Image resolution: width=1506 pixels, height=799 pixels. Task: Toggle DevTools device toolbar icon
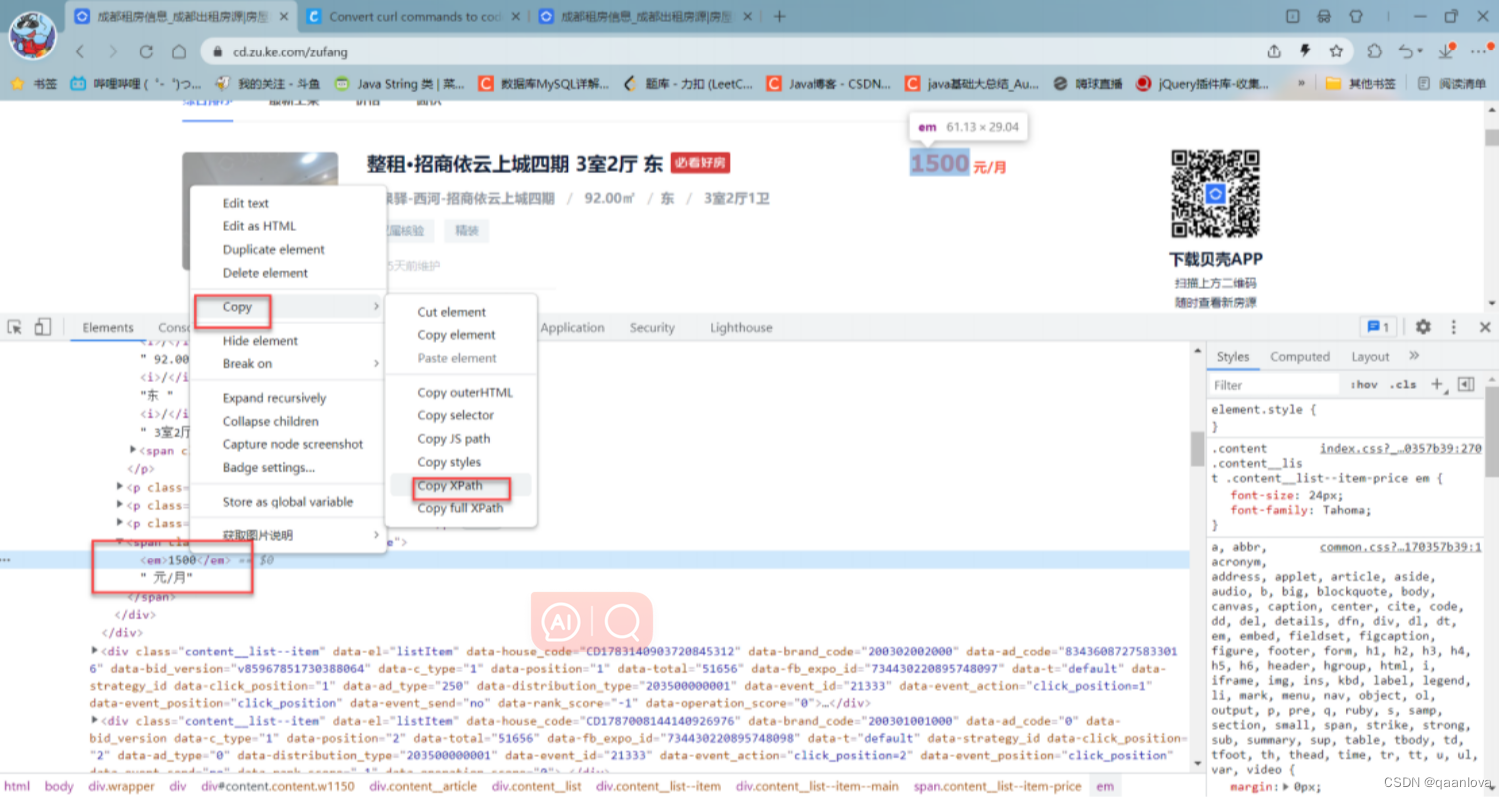point(42,327)
